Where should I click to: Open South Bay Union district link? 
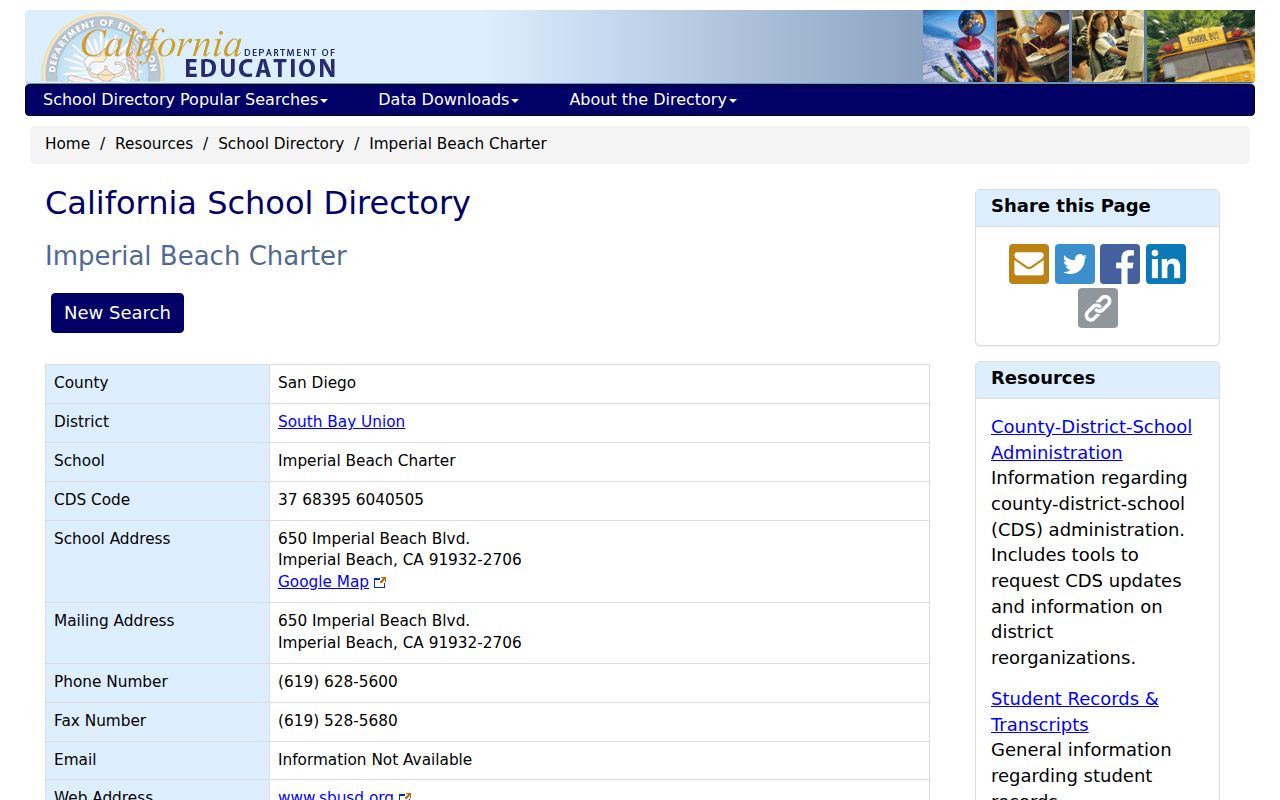coord(341,421)
